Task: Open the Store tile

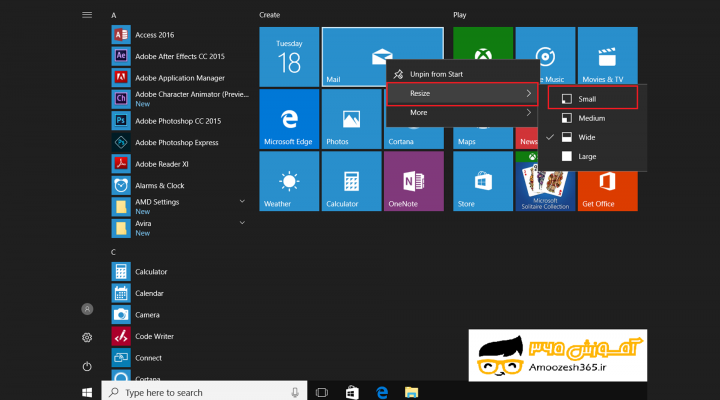Action: tap(483, 181)
